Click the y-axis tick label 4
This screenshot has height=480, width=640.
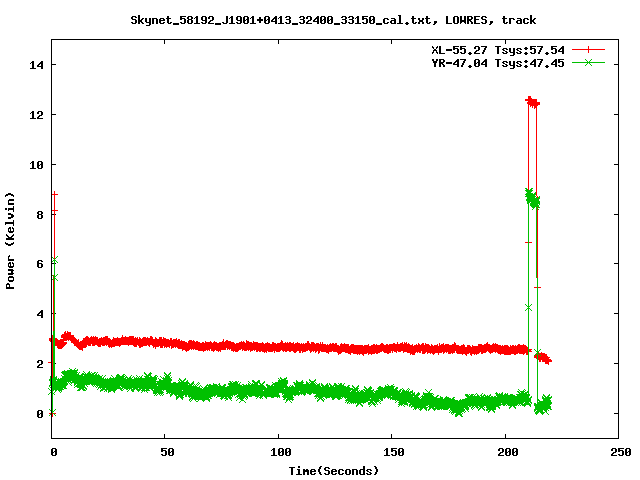(40, 314)
